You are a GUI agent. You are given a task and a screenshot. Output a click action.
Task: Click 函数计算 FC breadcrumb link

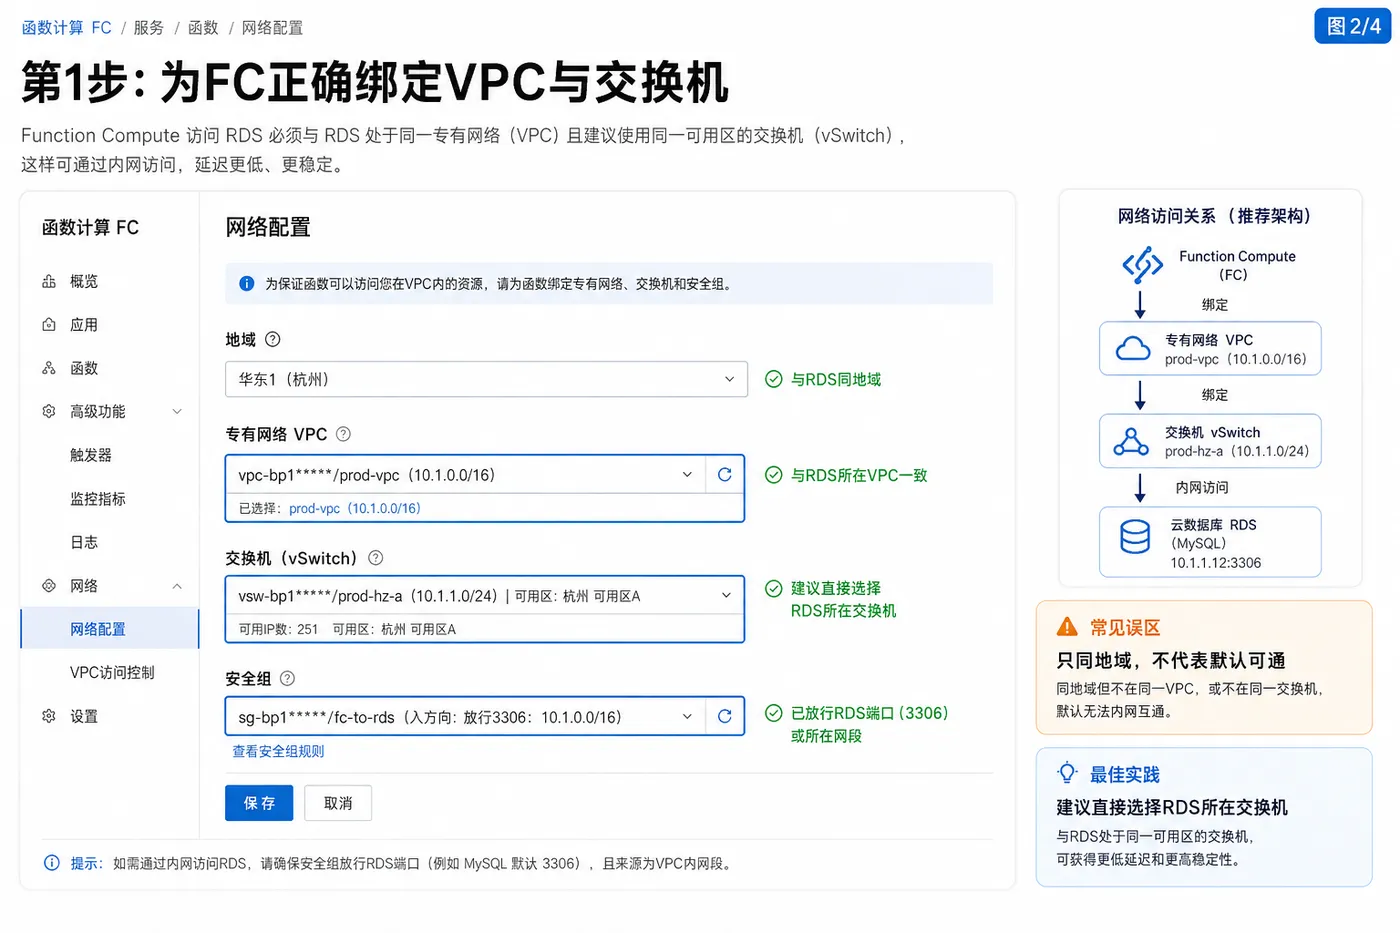click(x=67, y=28)
